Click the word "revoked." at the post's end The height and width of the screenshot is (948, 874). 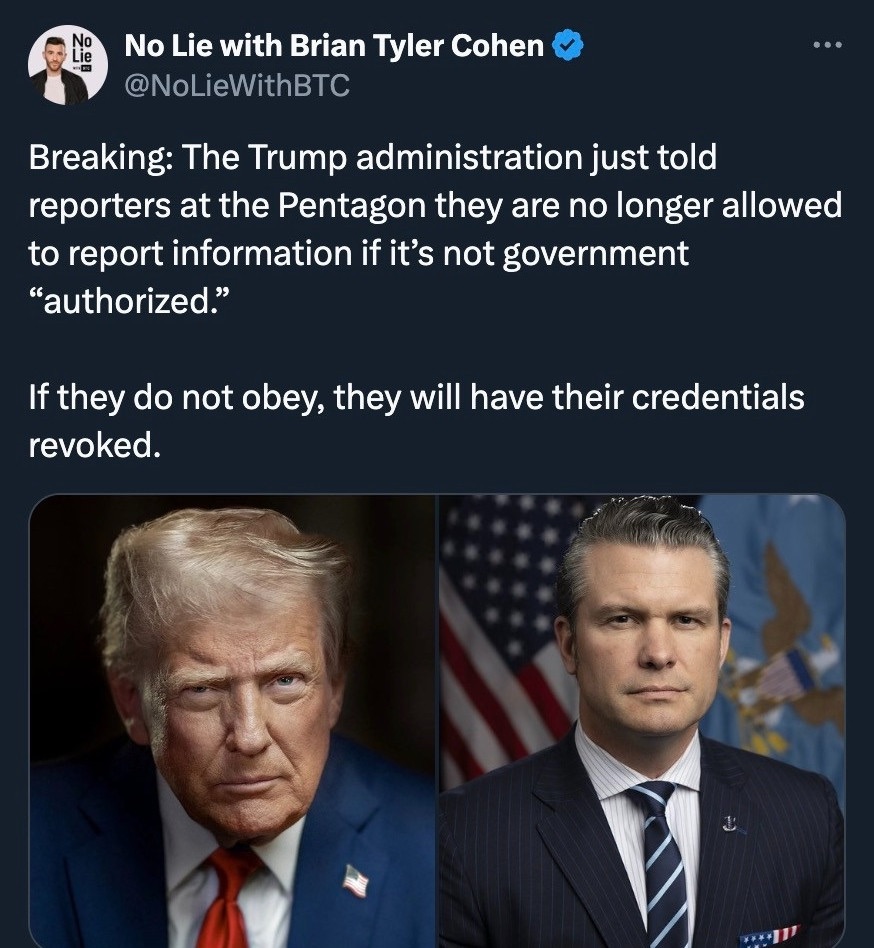pos(95,446)
